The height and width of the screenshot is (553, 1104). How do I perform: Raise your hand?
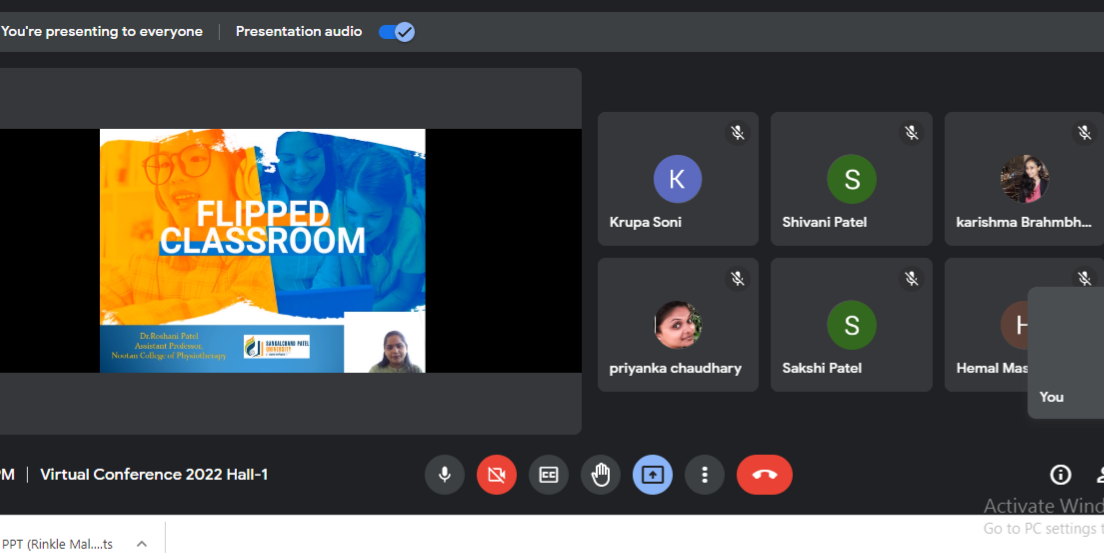601,475
